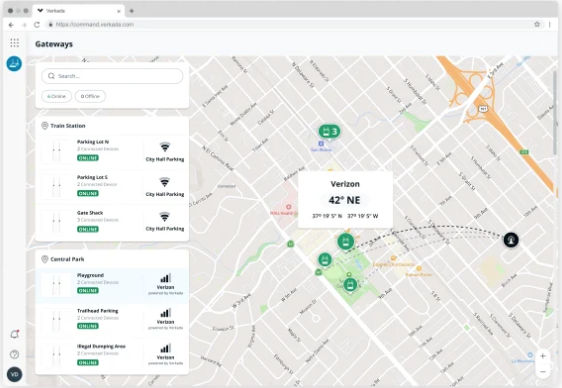Select the Gate Shack gateway entry
The width and height of the screenshot is (562, 388).
112,222
